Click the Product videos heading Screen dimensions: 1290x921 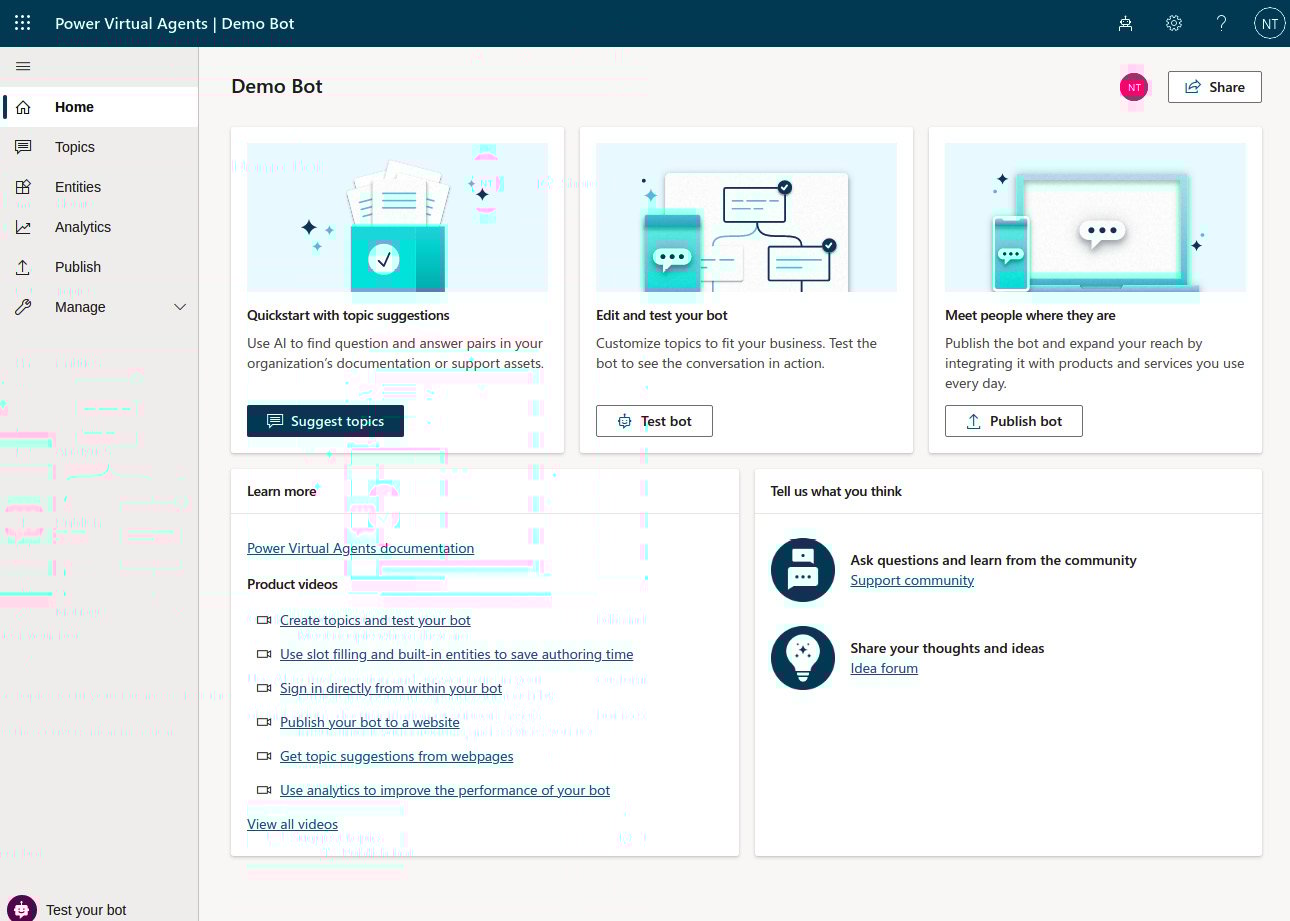tap(292, 584)
